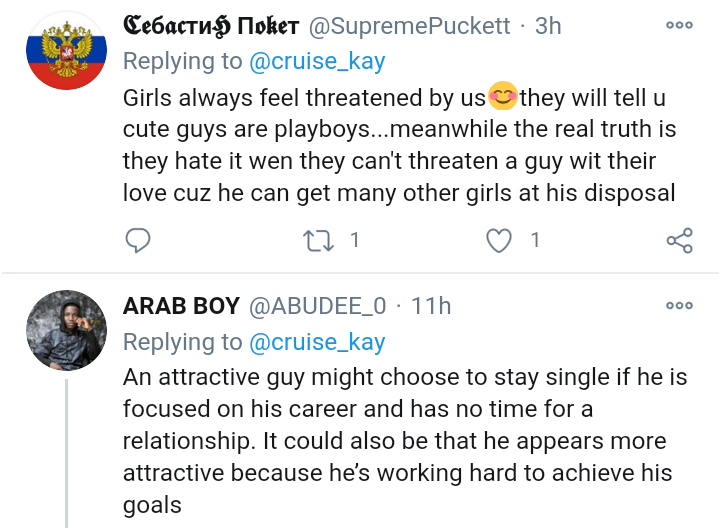Open the more options menu on SupremePuckett's tweet

tap(679, 25)
